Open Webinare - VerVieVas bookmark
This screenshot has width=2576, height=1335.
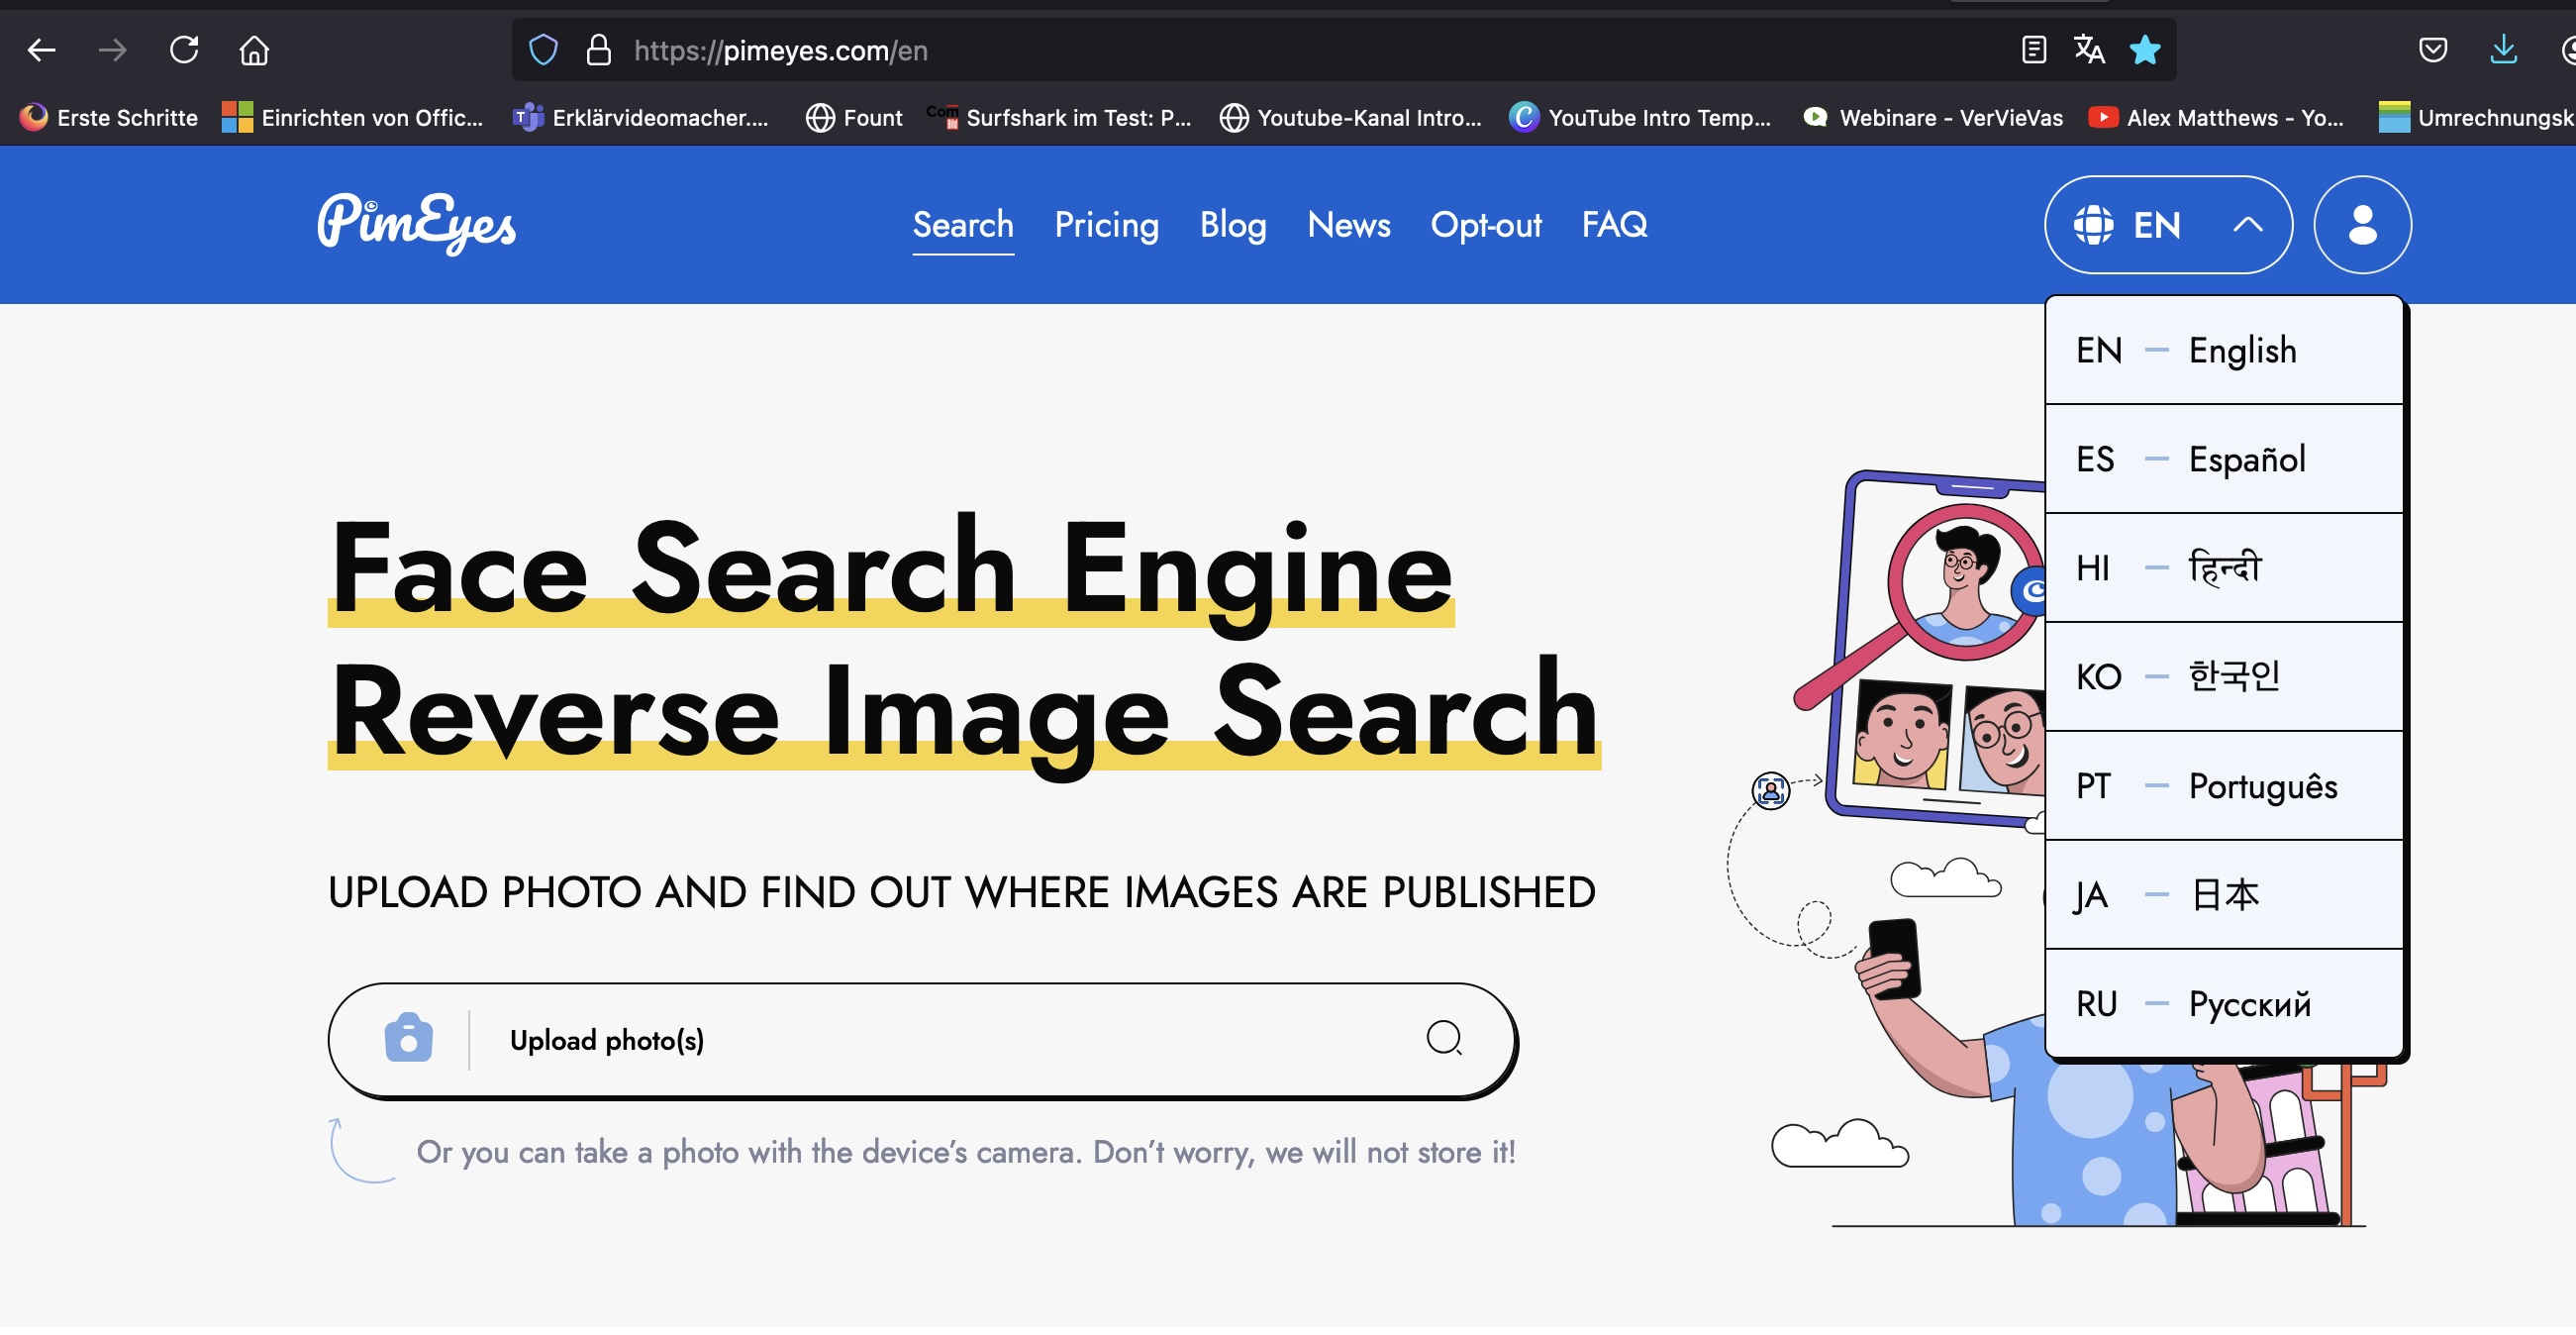1932,118
